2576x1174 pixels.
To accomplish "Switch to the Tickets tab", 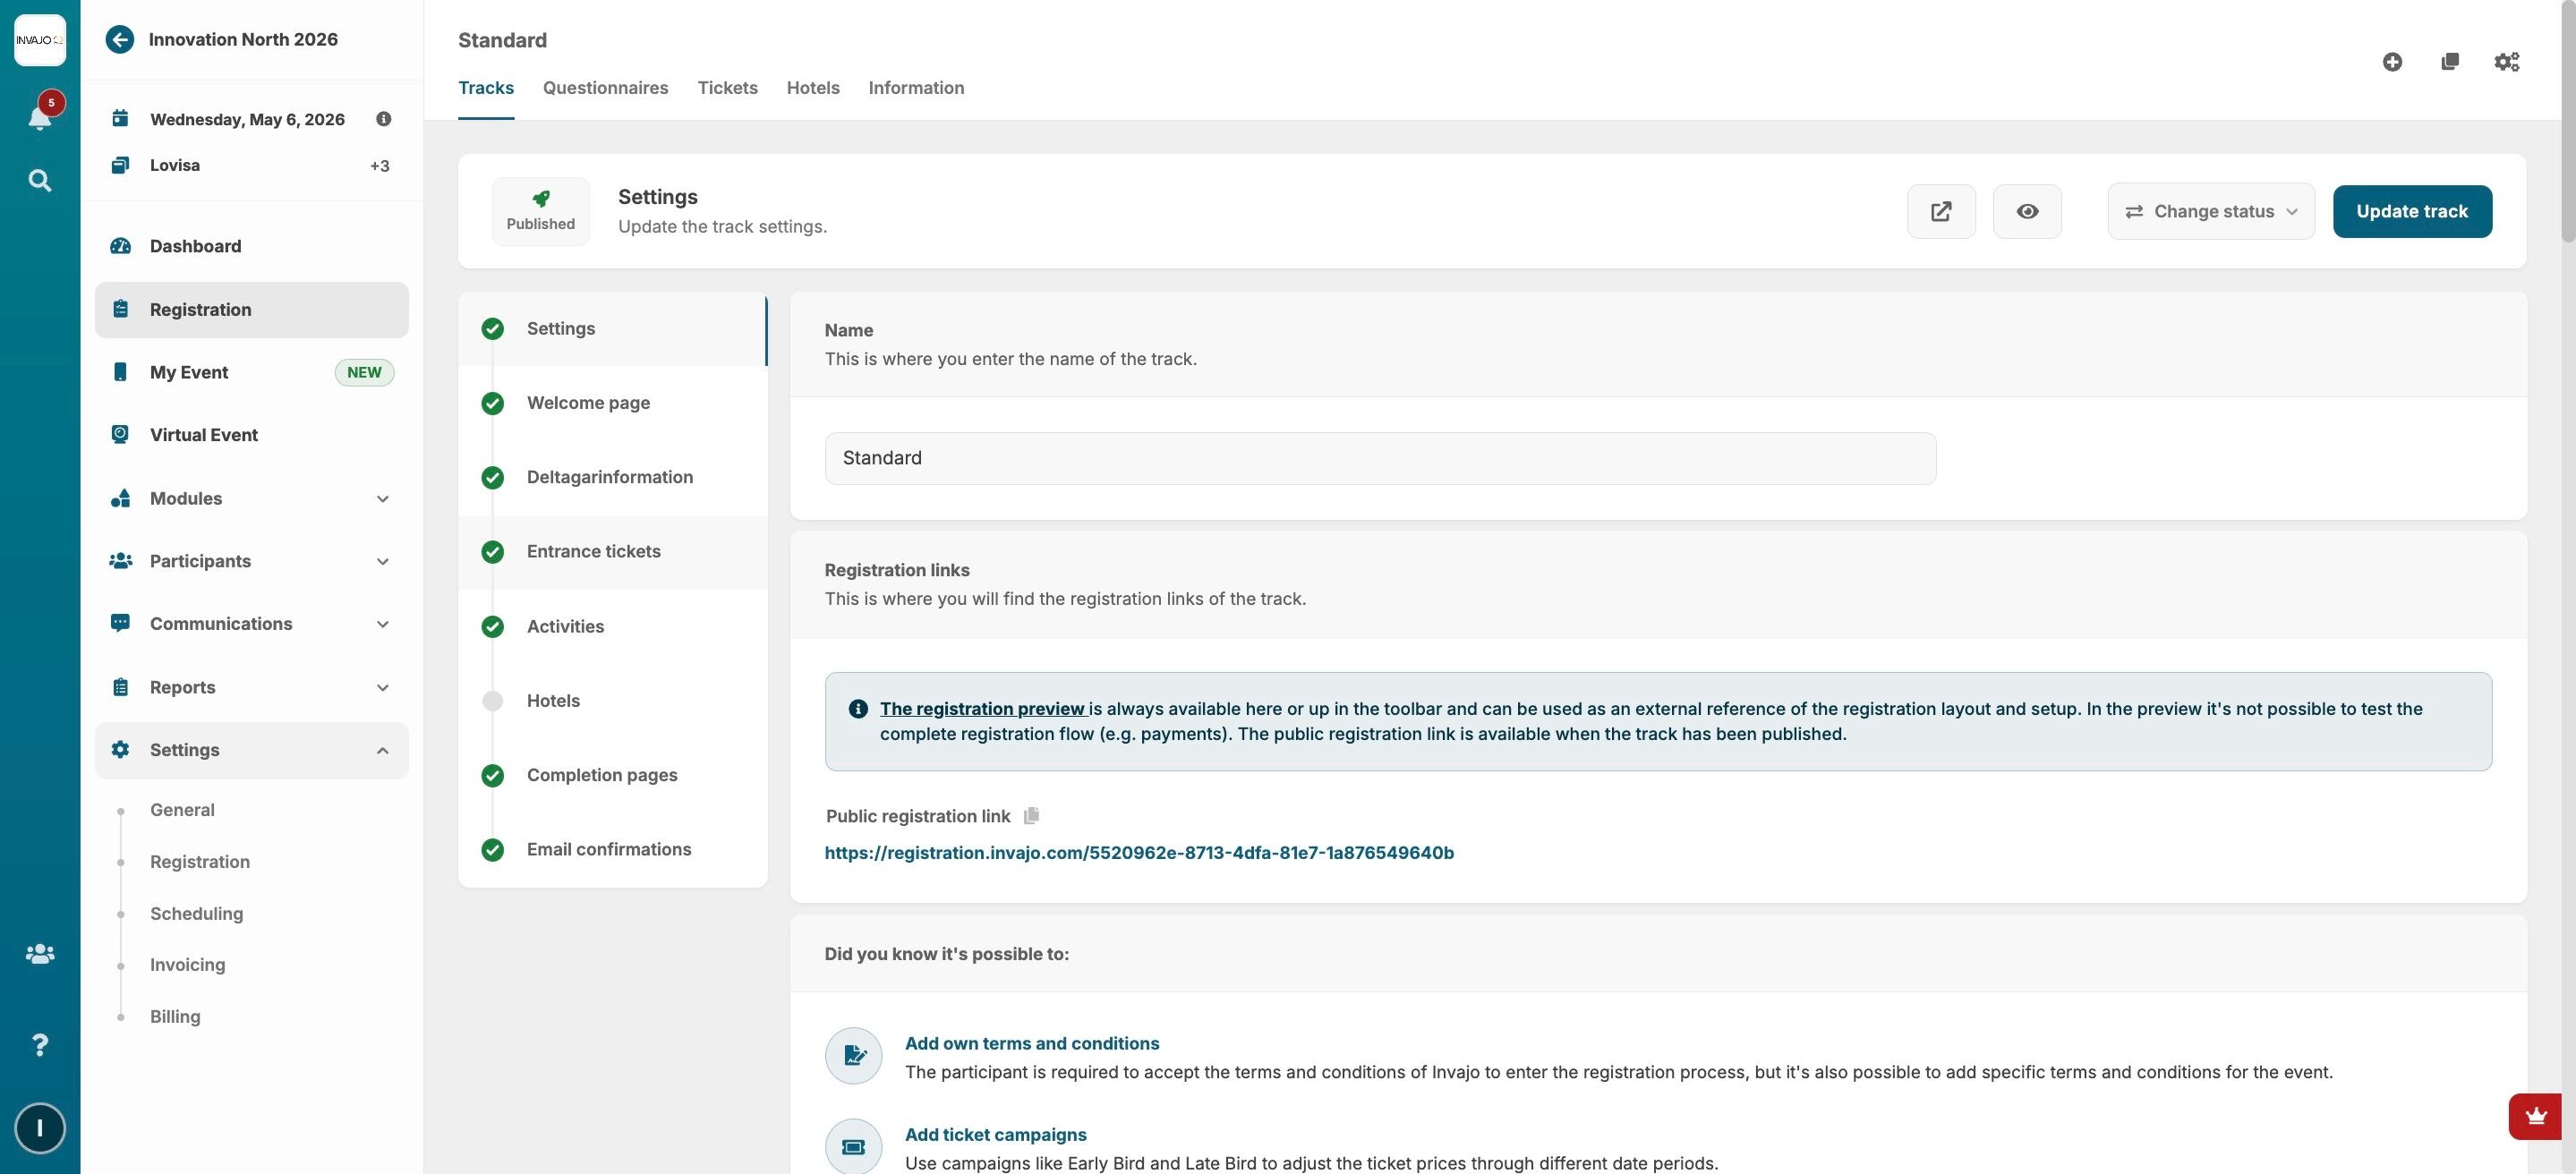I will tap(727, 88).
